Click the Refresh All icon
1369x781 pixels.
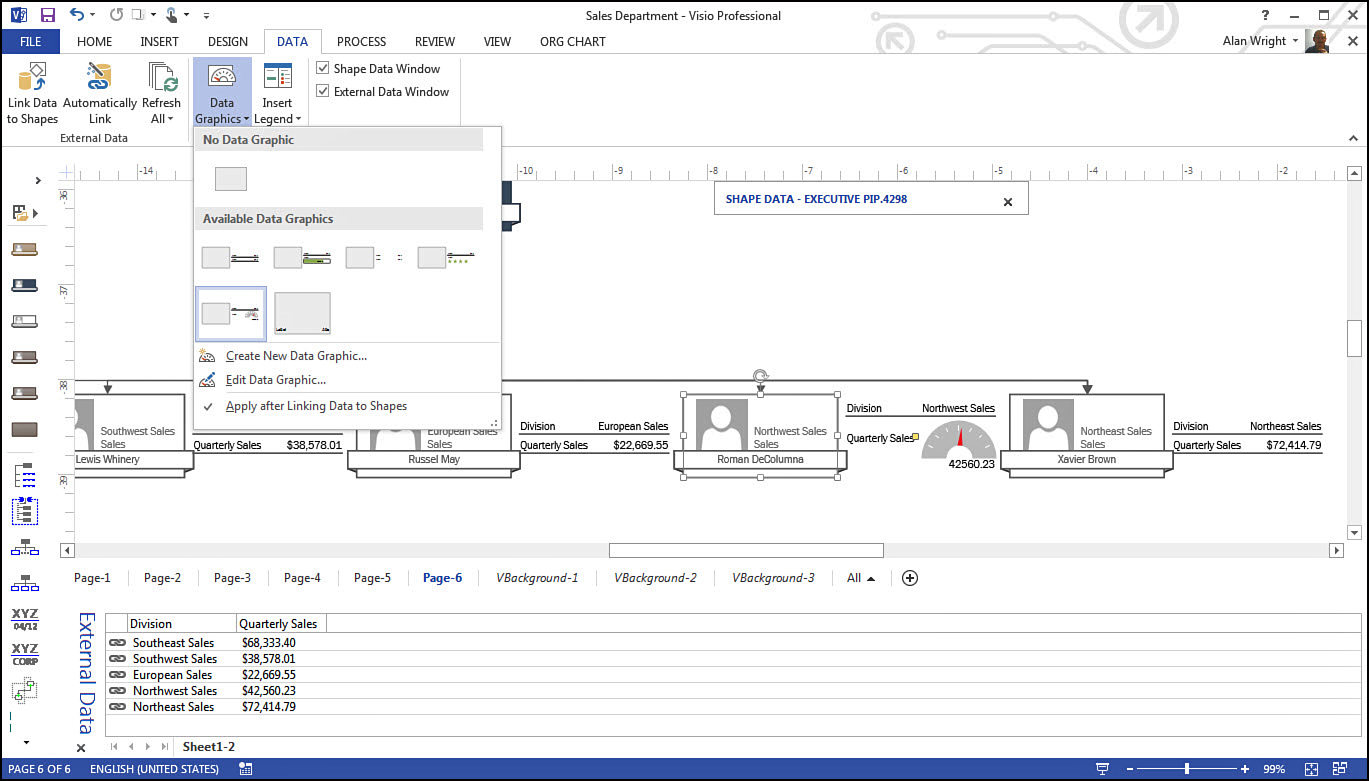click(161, 77)
